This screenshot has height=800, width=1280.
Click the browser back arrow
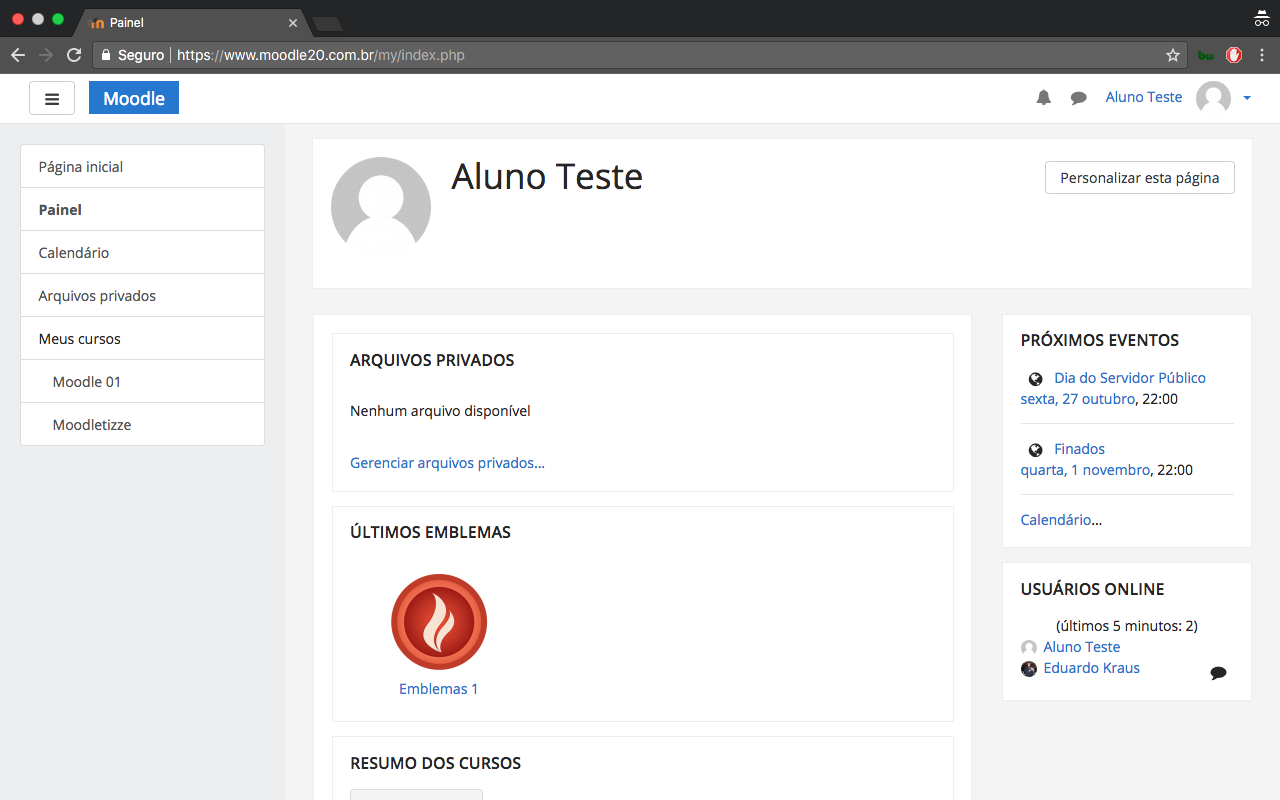pos(17,55)
